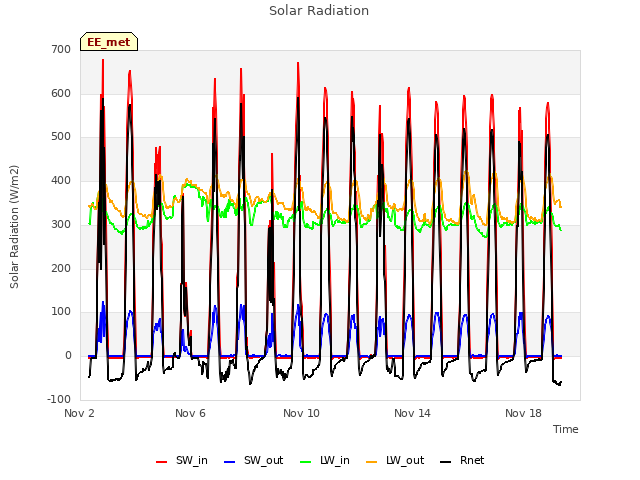Click the Nov 2 x-axis tick label
Viewport: 640px width, 480px height.
[79, 413]
